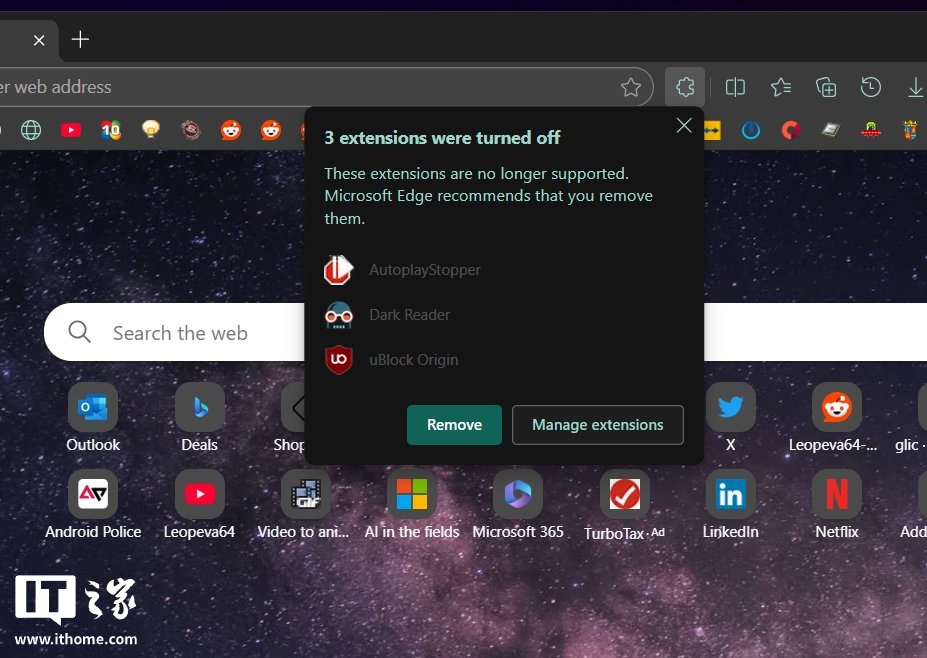This screenshot has height=658, width=927.
Task: Open the Video to ani... quick link
Action: click(304, 505)
